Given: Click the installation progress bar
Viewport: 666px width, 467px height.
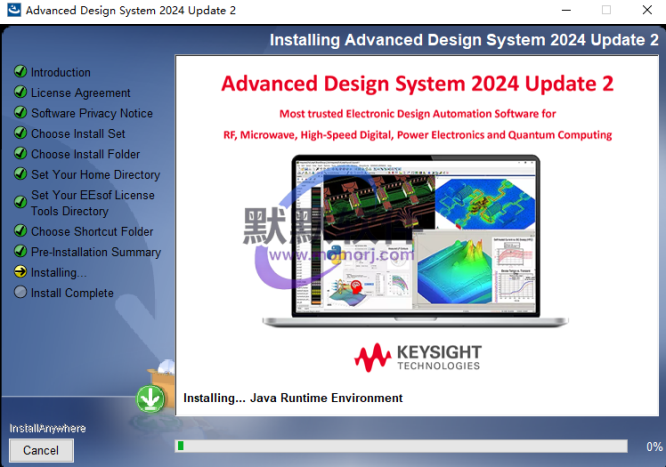Looking at the screenshot, I should click(400, 446).
